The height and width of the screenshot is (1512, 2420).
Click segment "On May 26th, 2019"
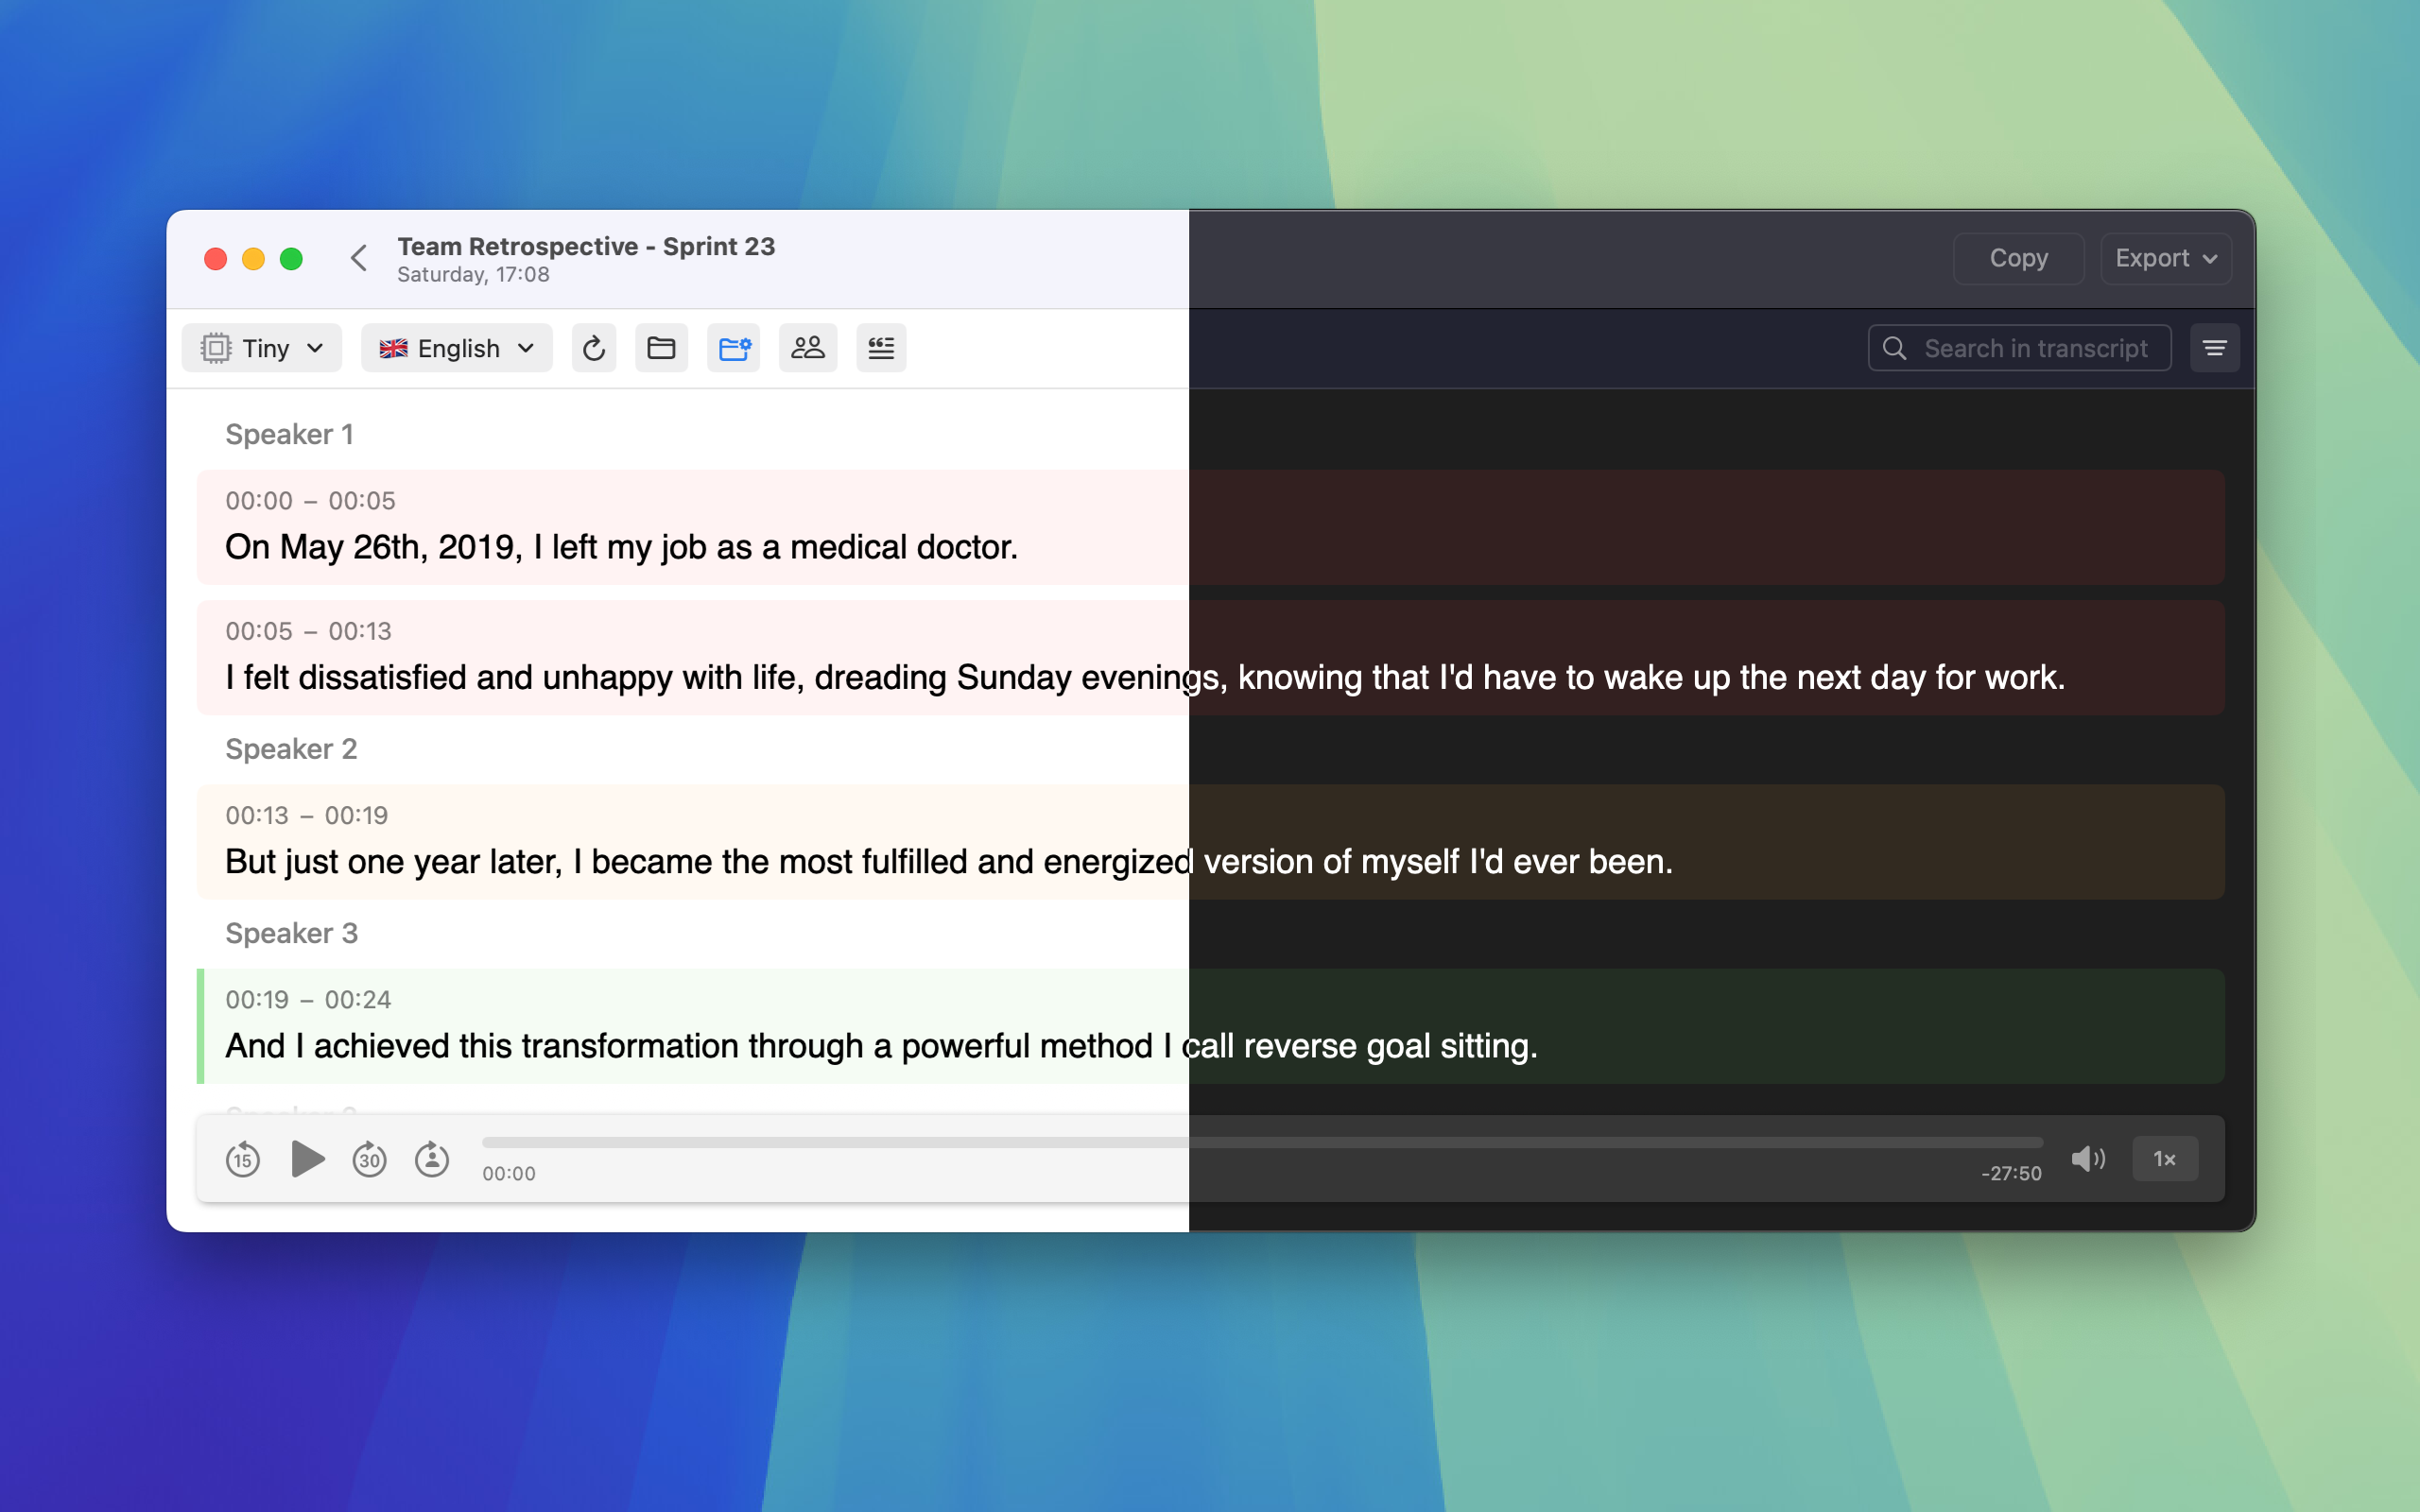1211,527
